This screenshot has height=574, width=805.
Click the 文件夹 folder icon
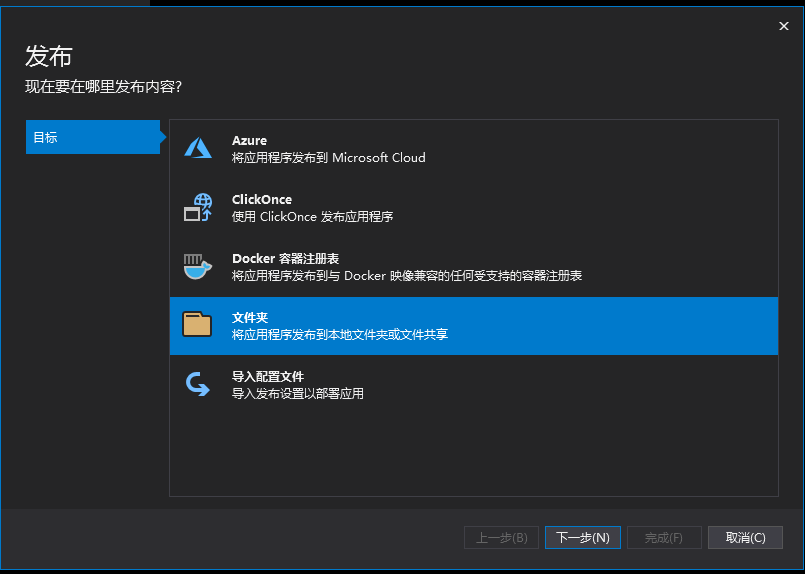(197, 324)
